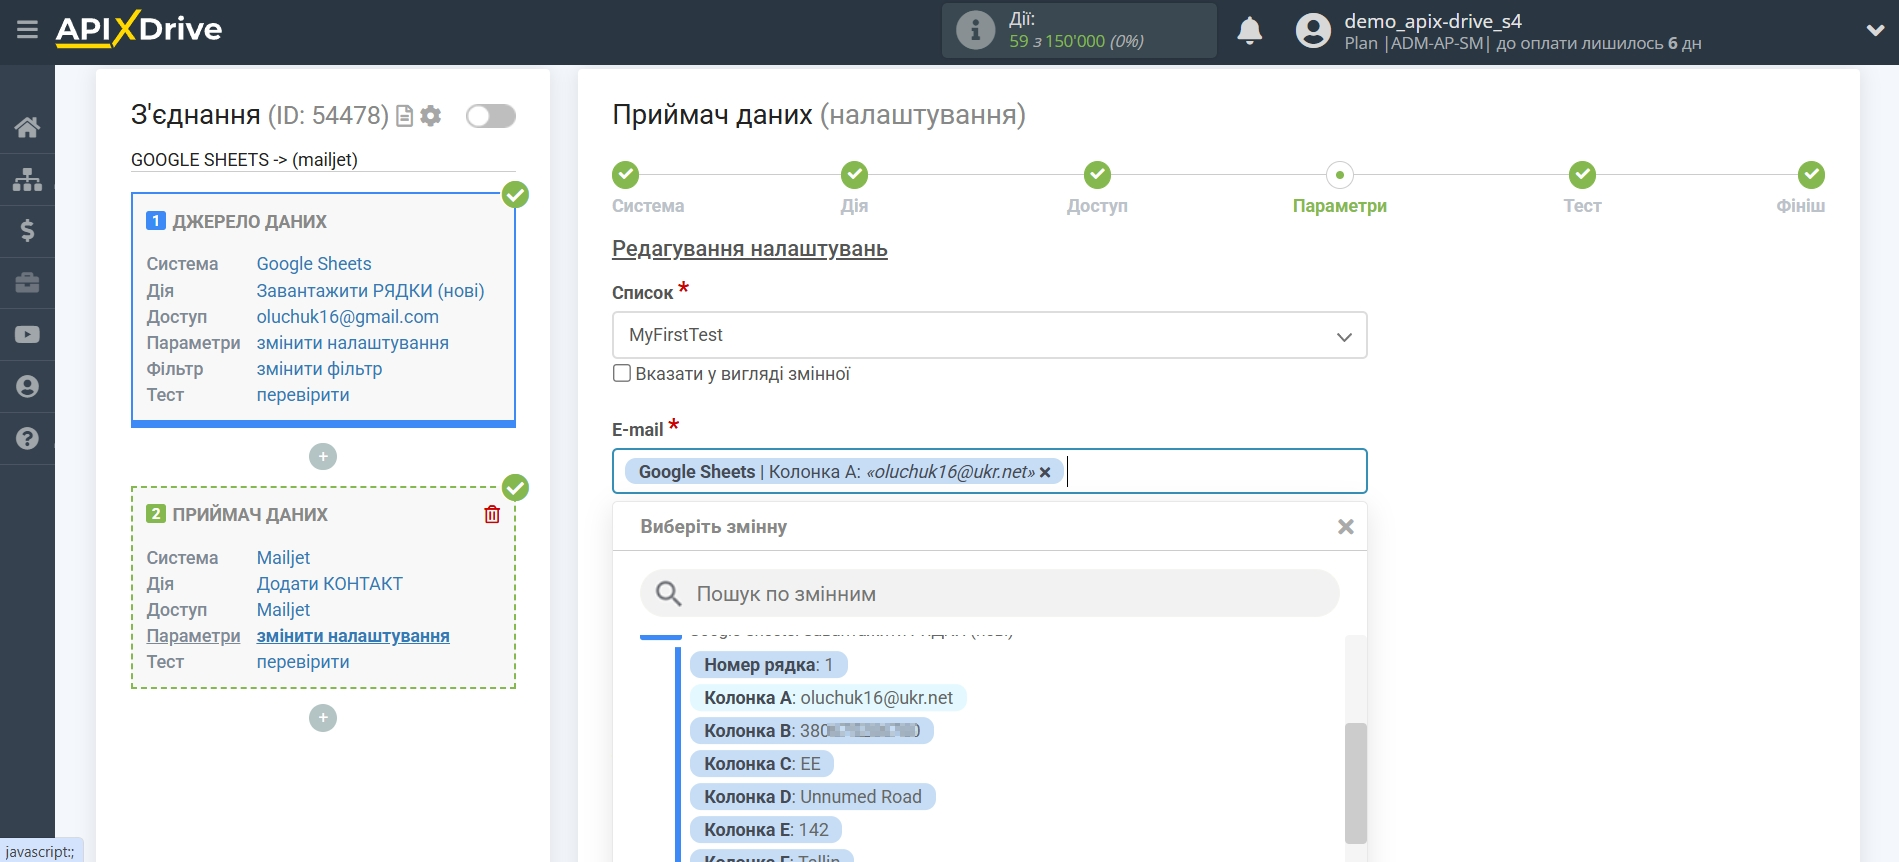1899x862 pixels.
Task: Click the variables list scrollbar
Action: pyautogui.click(x=1355, y=783)
